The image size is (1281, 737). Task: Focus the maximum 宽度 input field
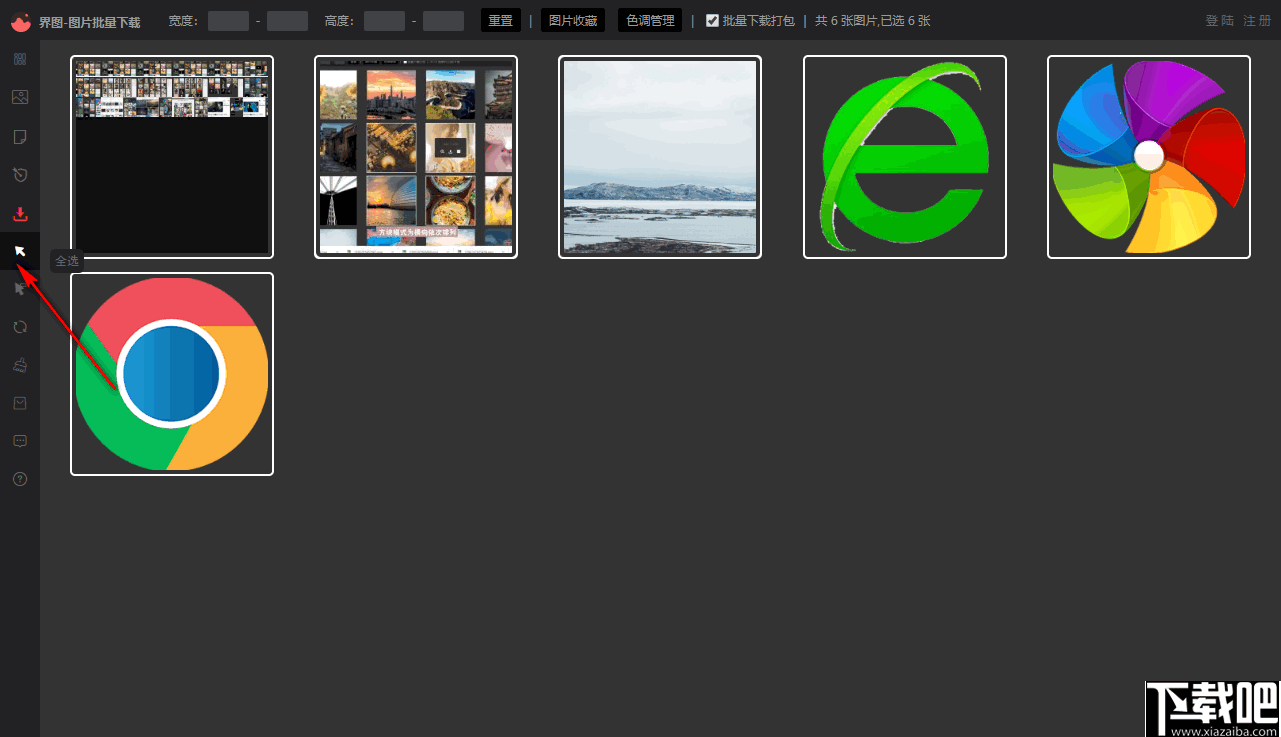tap(287, 21)
